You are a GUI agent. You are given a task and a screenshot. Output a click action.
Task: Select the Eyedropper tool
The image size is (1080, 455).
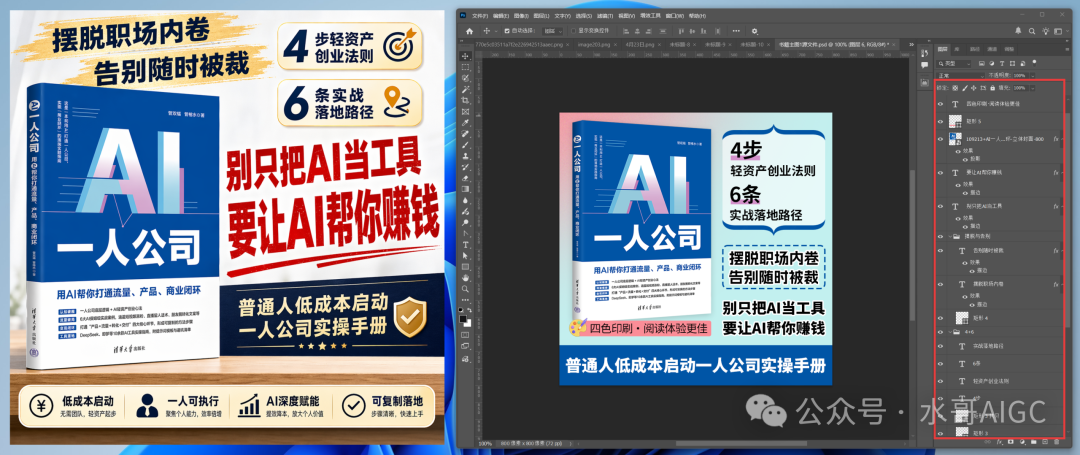click(x=465, y=123)
